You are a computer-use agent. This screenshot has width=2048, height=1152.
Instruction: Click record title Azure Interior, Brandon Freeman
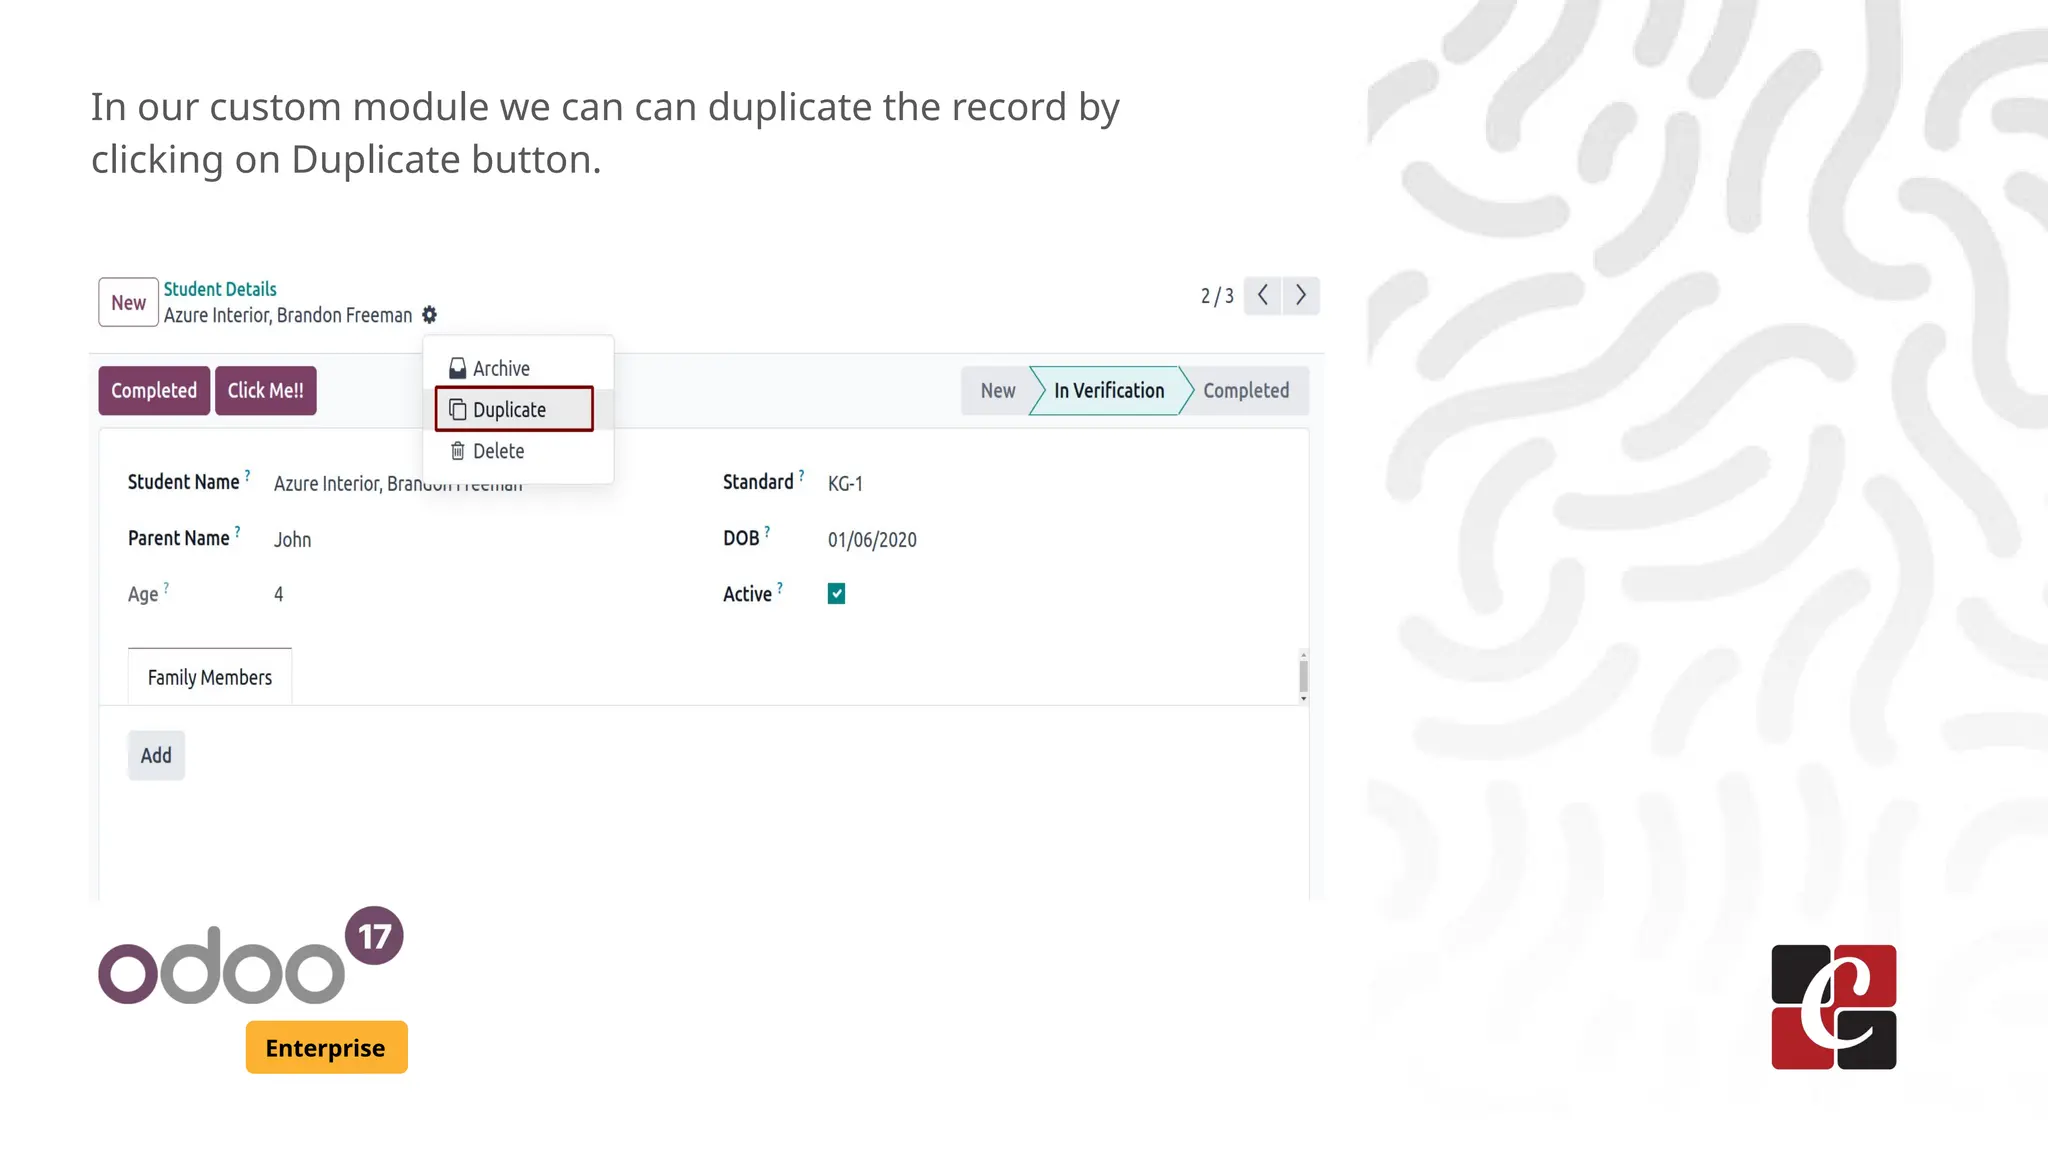tap(288, 315)
